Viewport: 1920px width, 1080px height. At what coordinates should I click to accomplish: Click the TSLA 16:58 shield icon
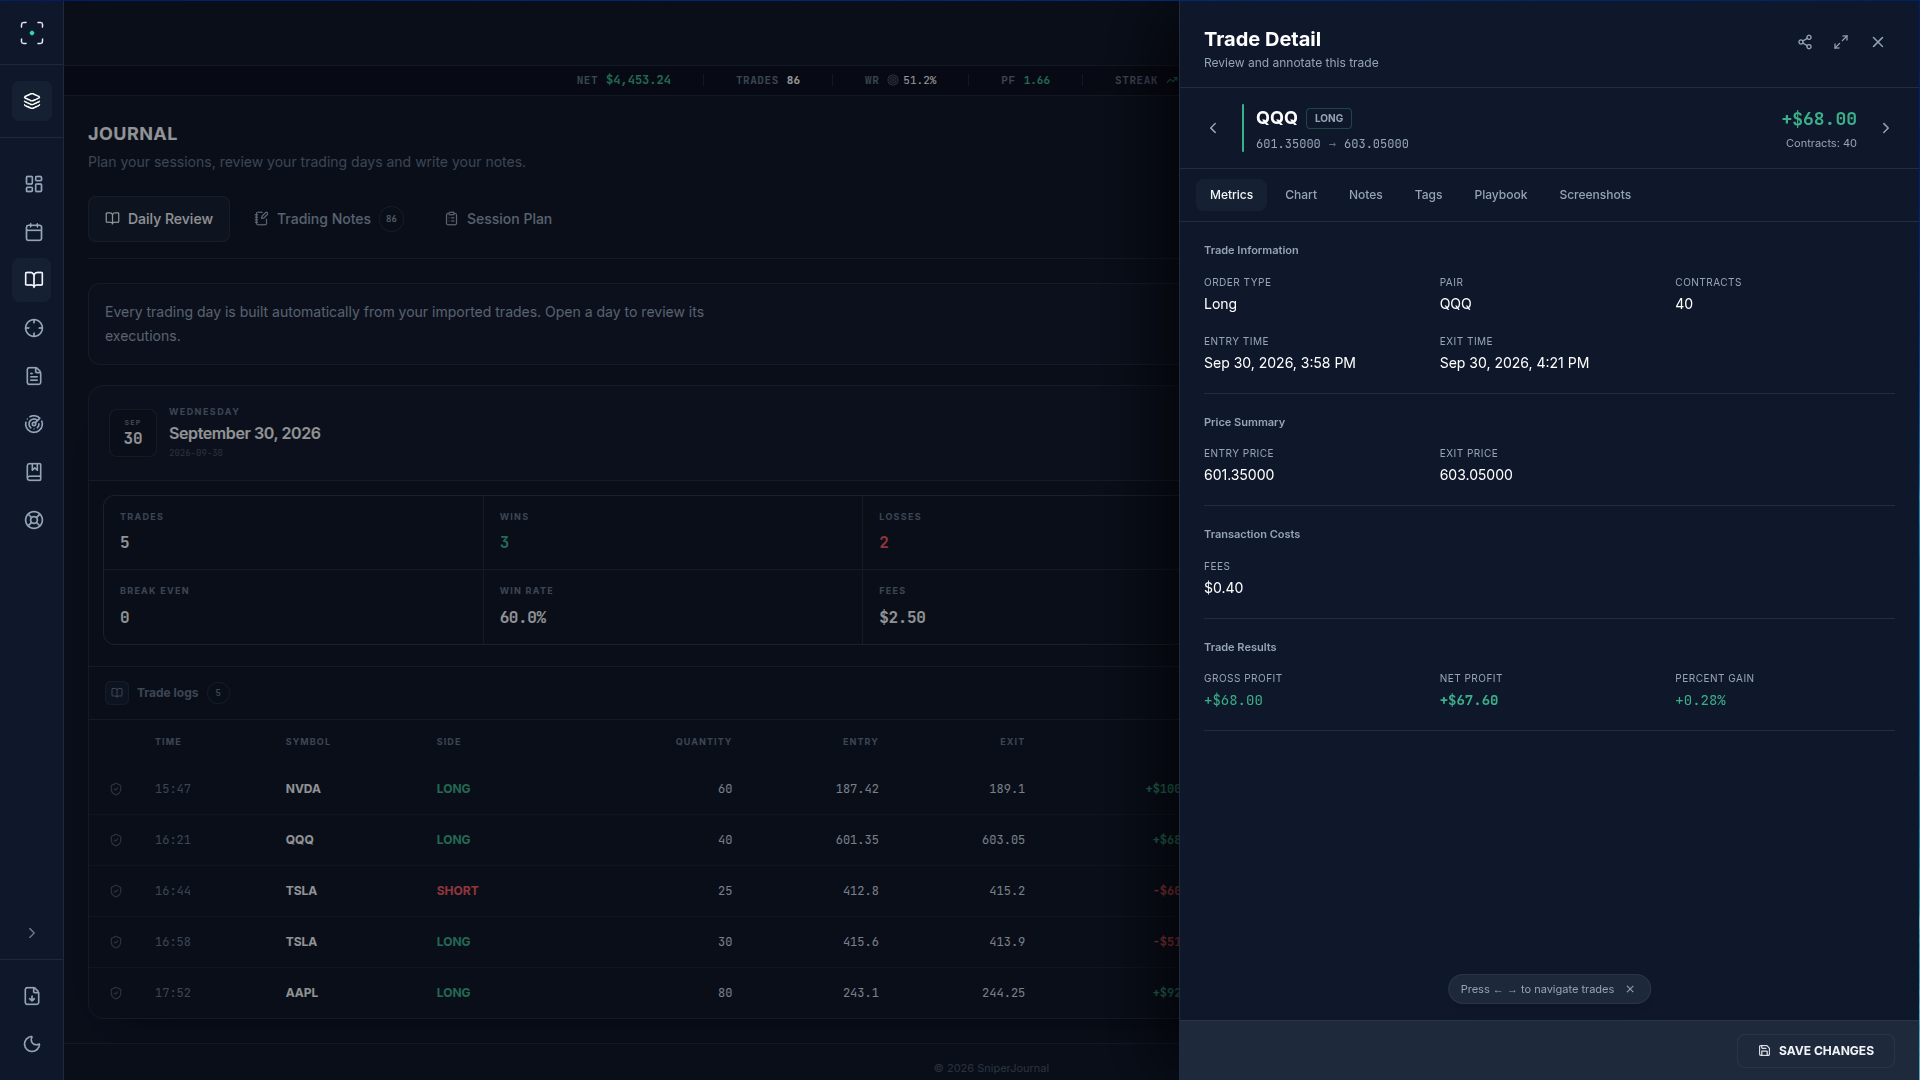[x=116, y=942]
